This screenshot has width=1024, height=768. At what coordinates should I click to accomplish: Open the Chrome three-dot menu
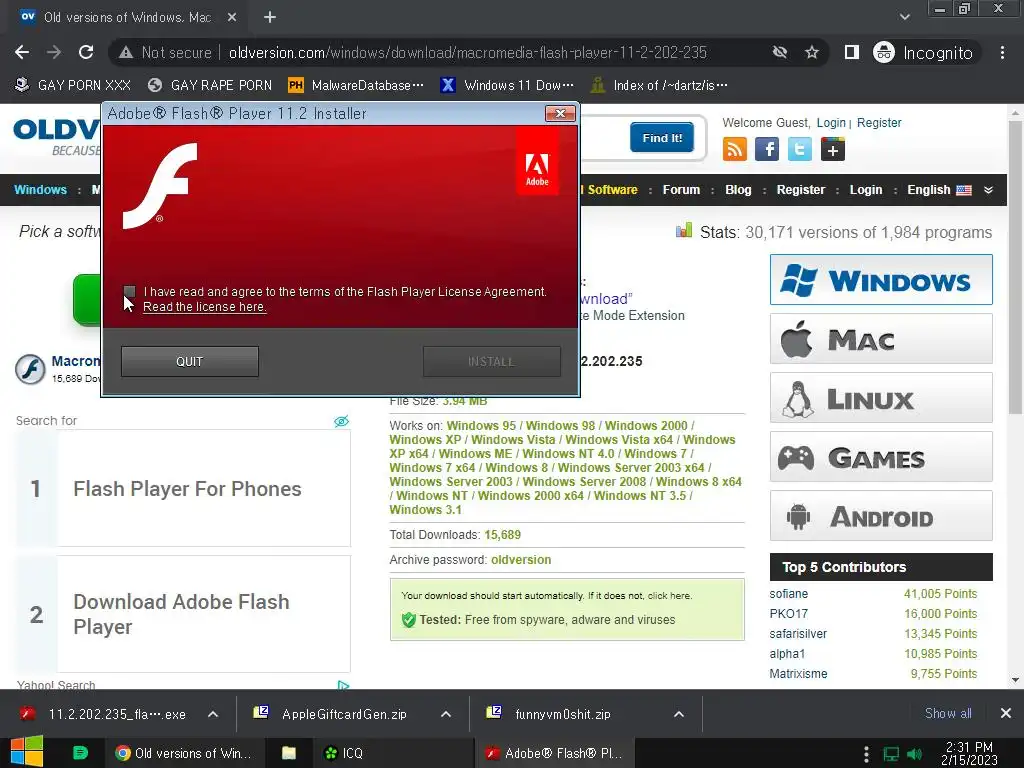point(1002,52)
